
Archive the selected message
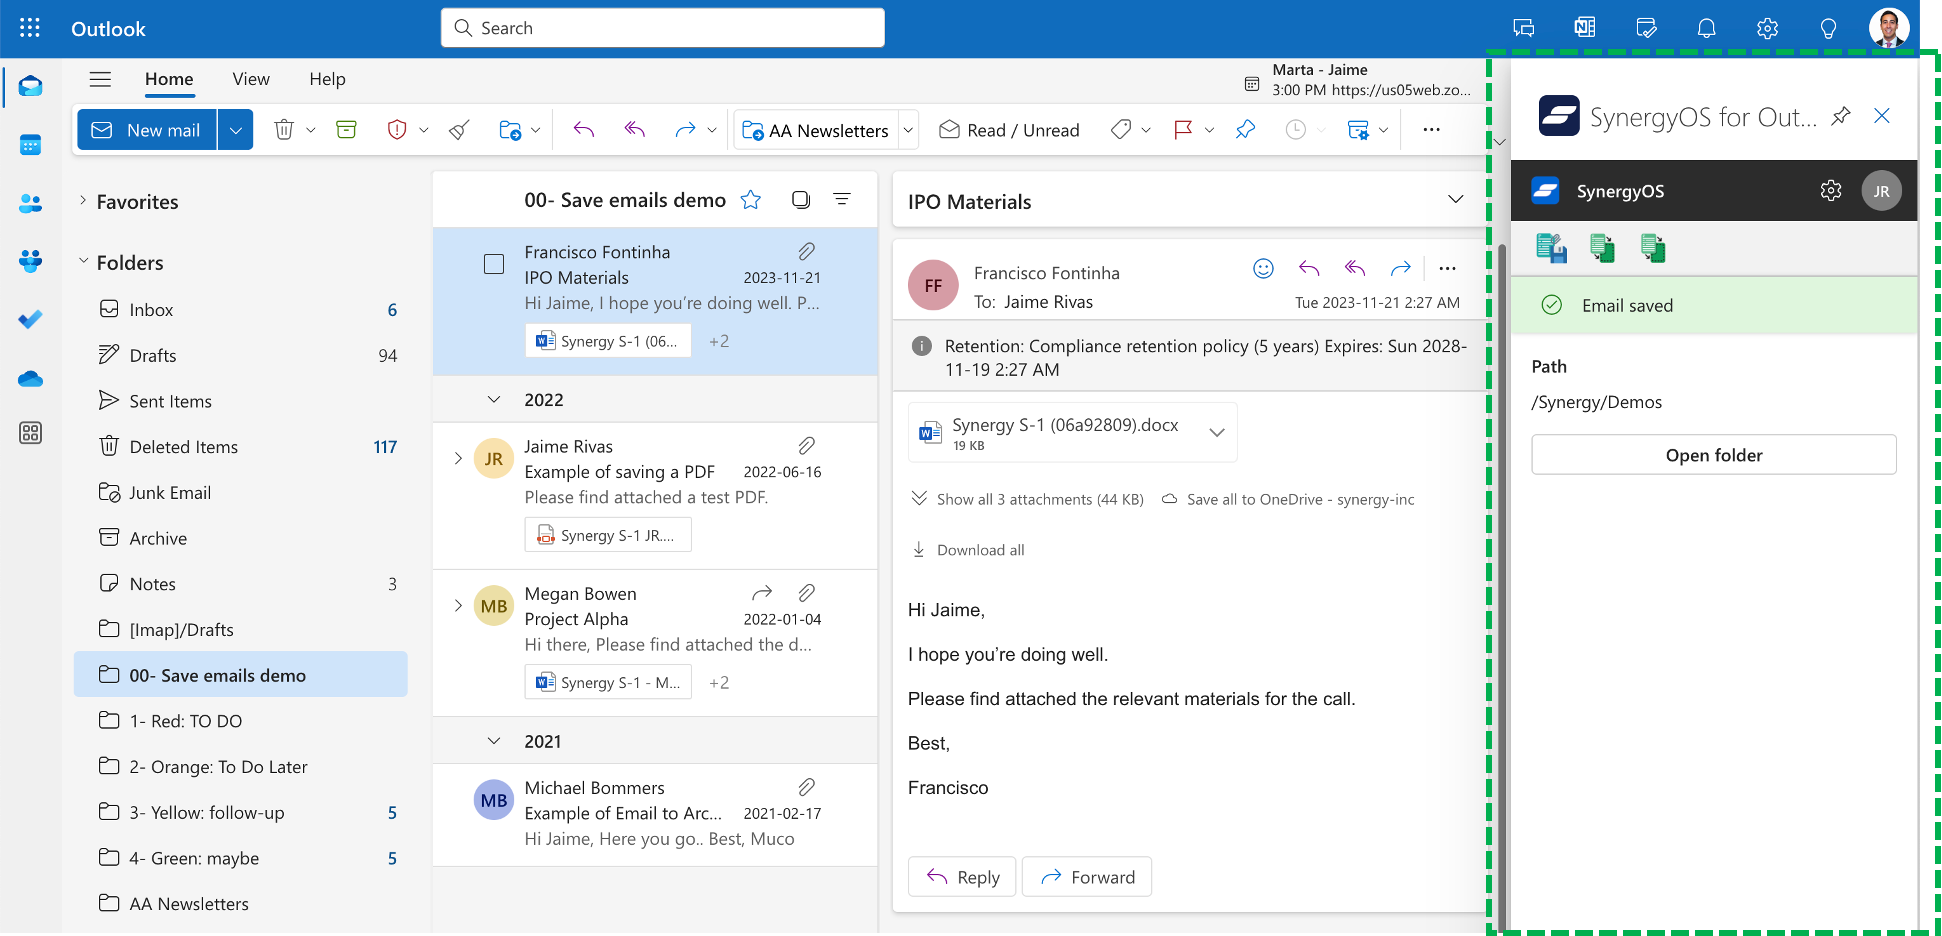click(346, 130)
